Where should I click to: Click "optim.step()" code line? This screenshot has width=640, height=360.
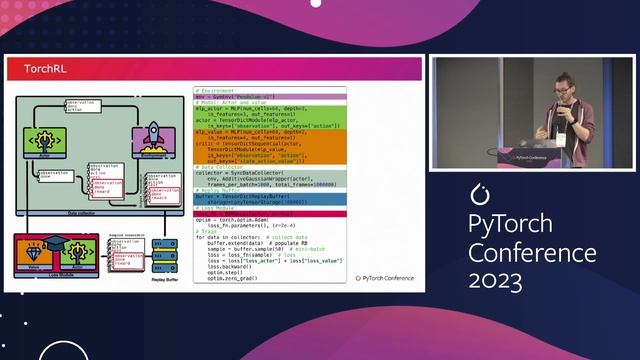225,272
